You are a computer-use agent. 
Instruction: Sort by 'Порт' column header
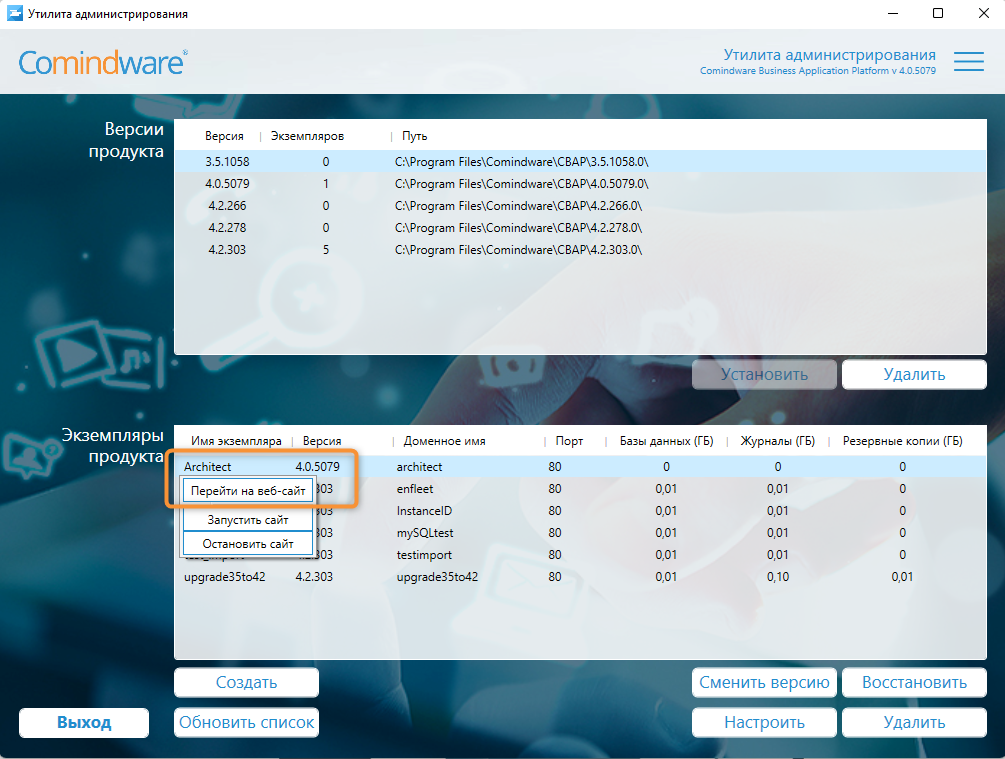569,441
